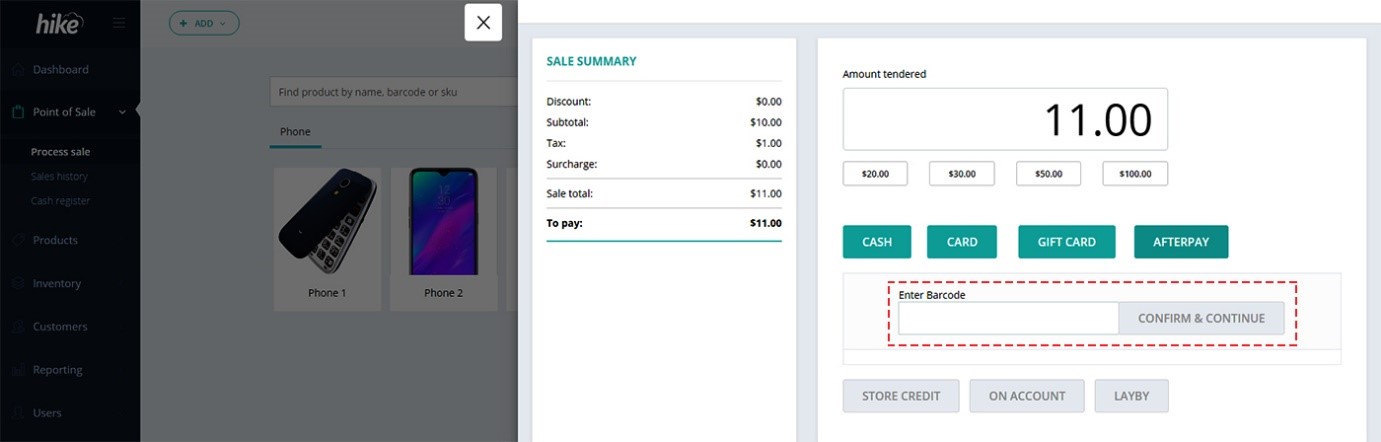Choose the Phone 2 product thumbnail
1381x442 pixels.
[444, 238]
